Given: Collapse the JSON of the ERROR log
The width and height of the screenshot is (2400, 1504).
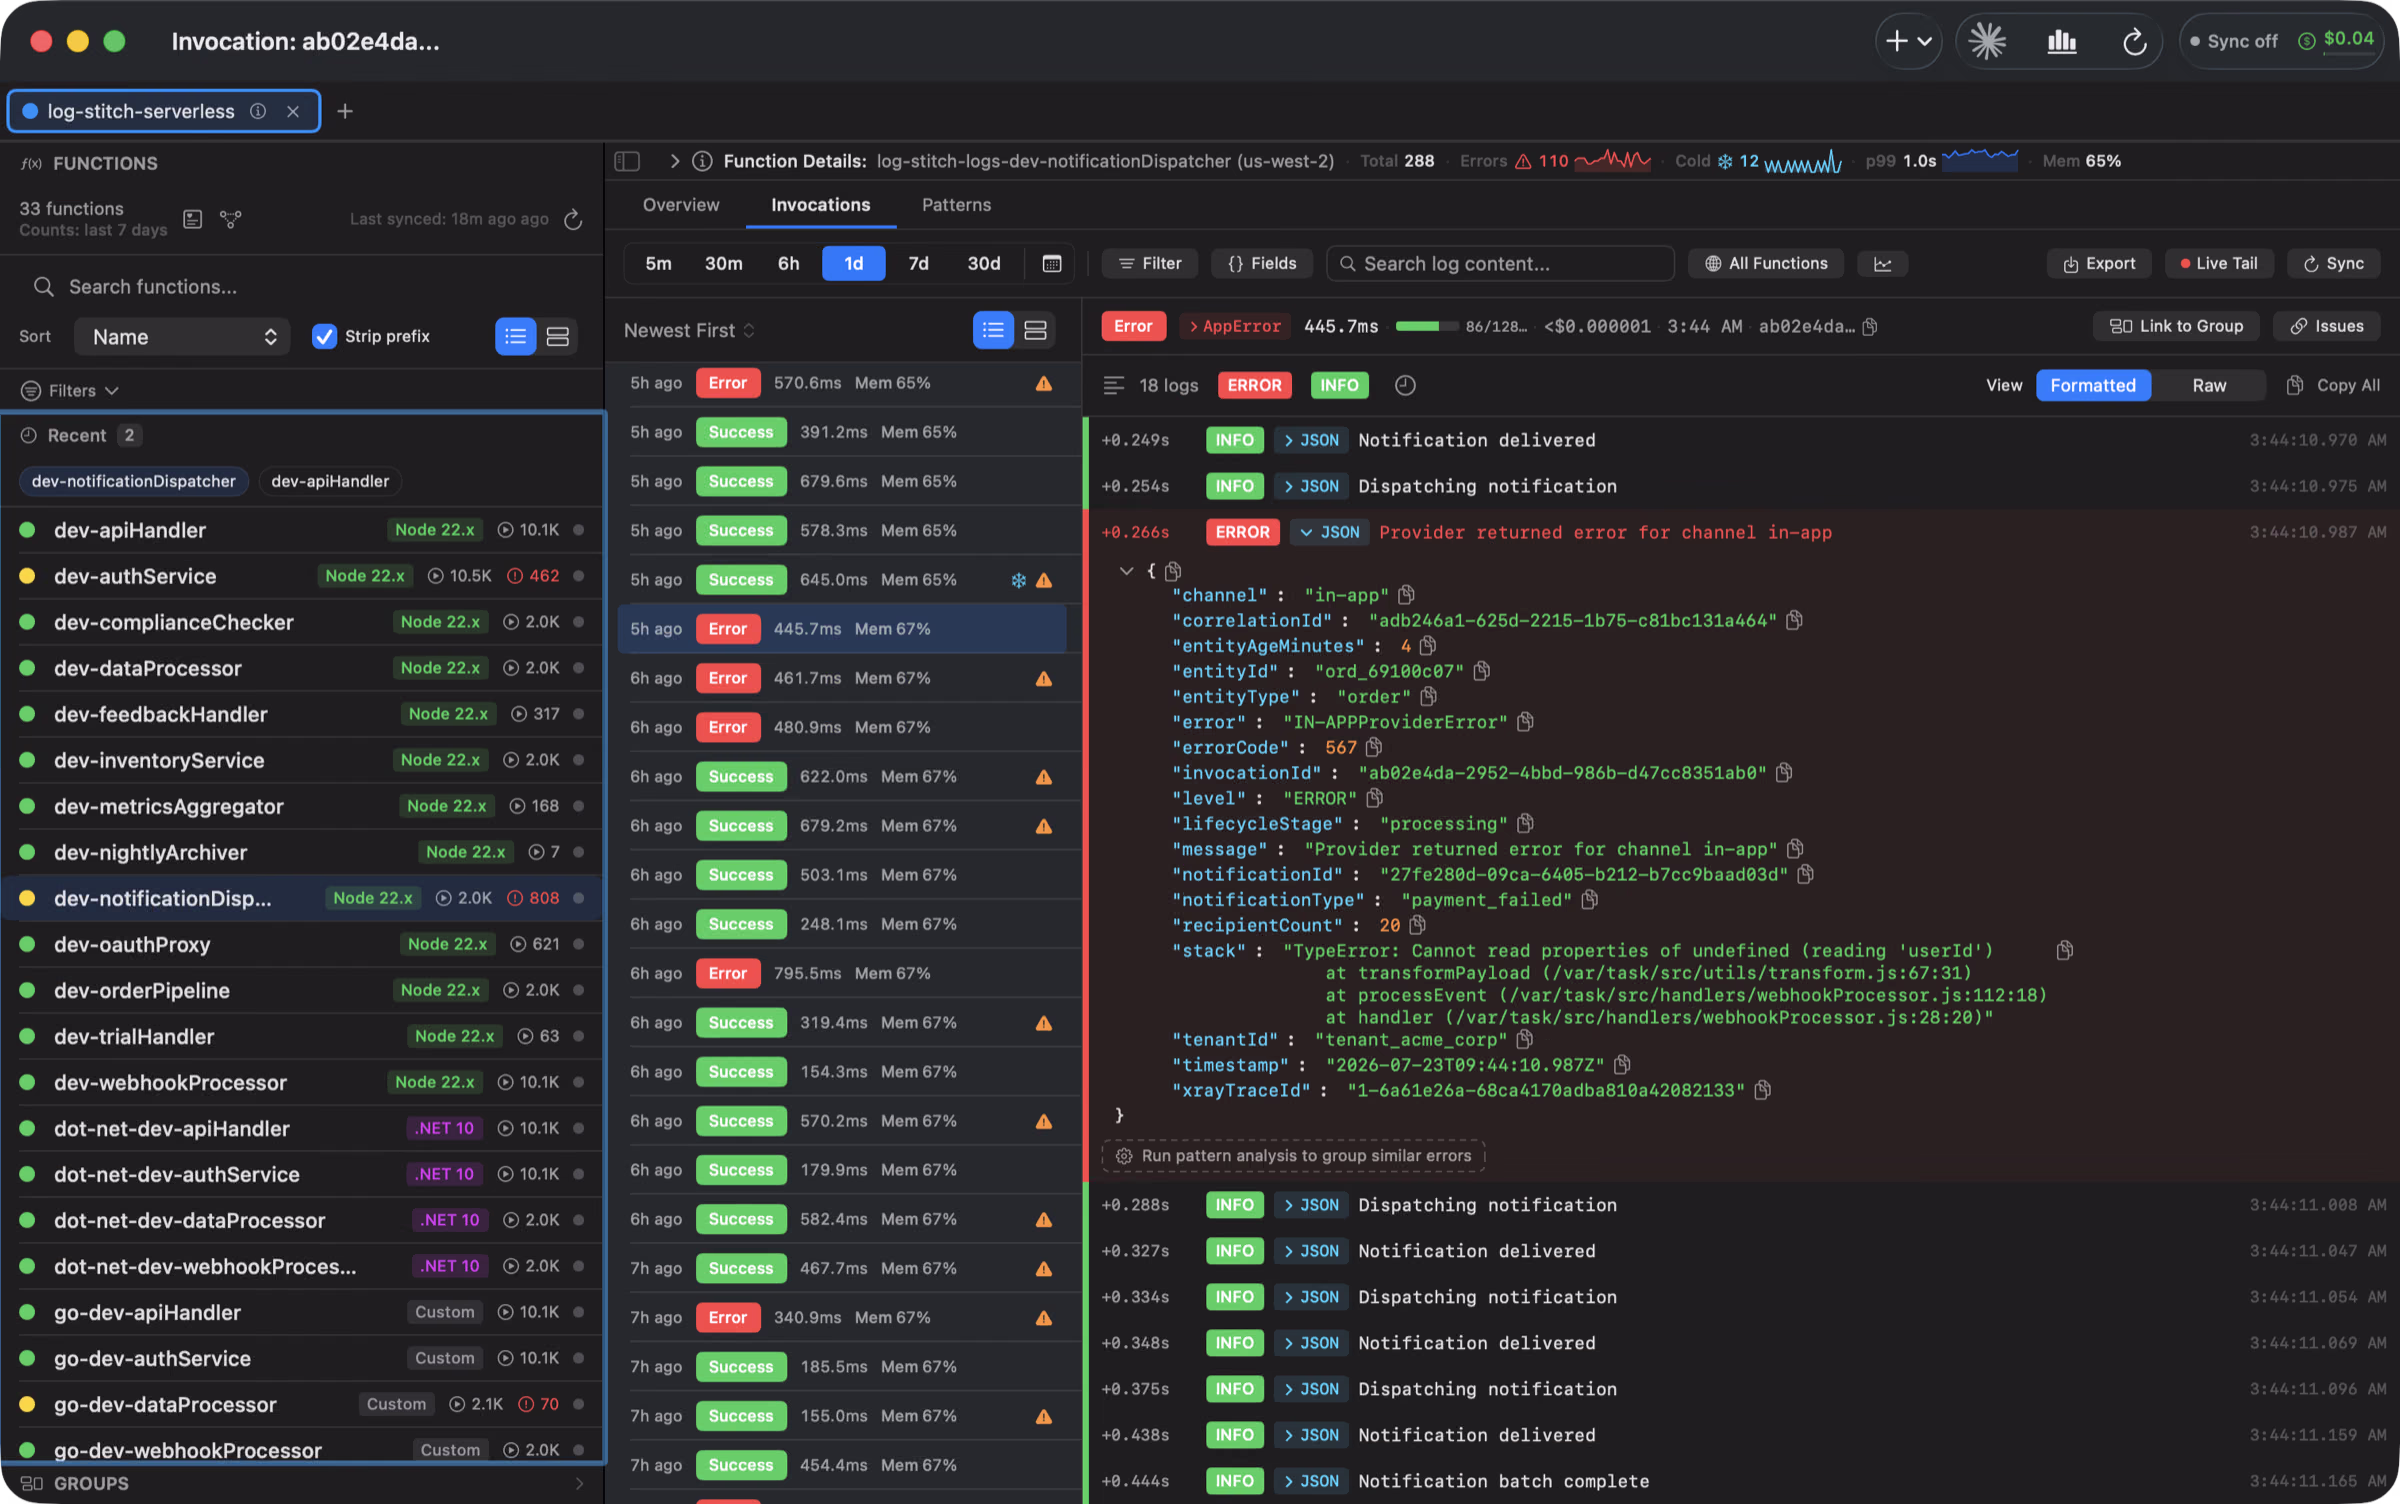Looking at the screenshot, I should point(1331,532).
